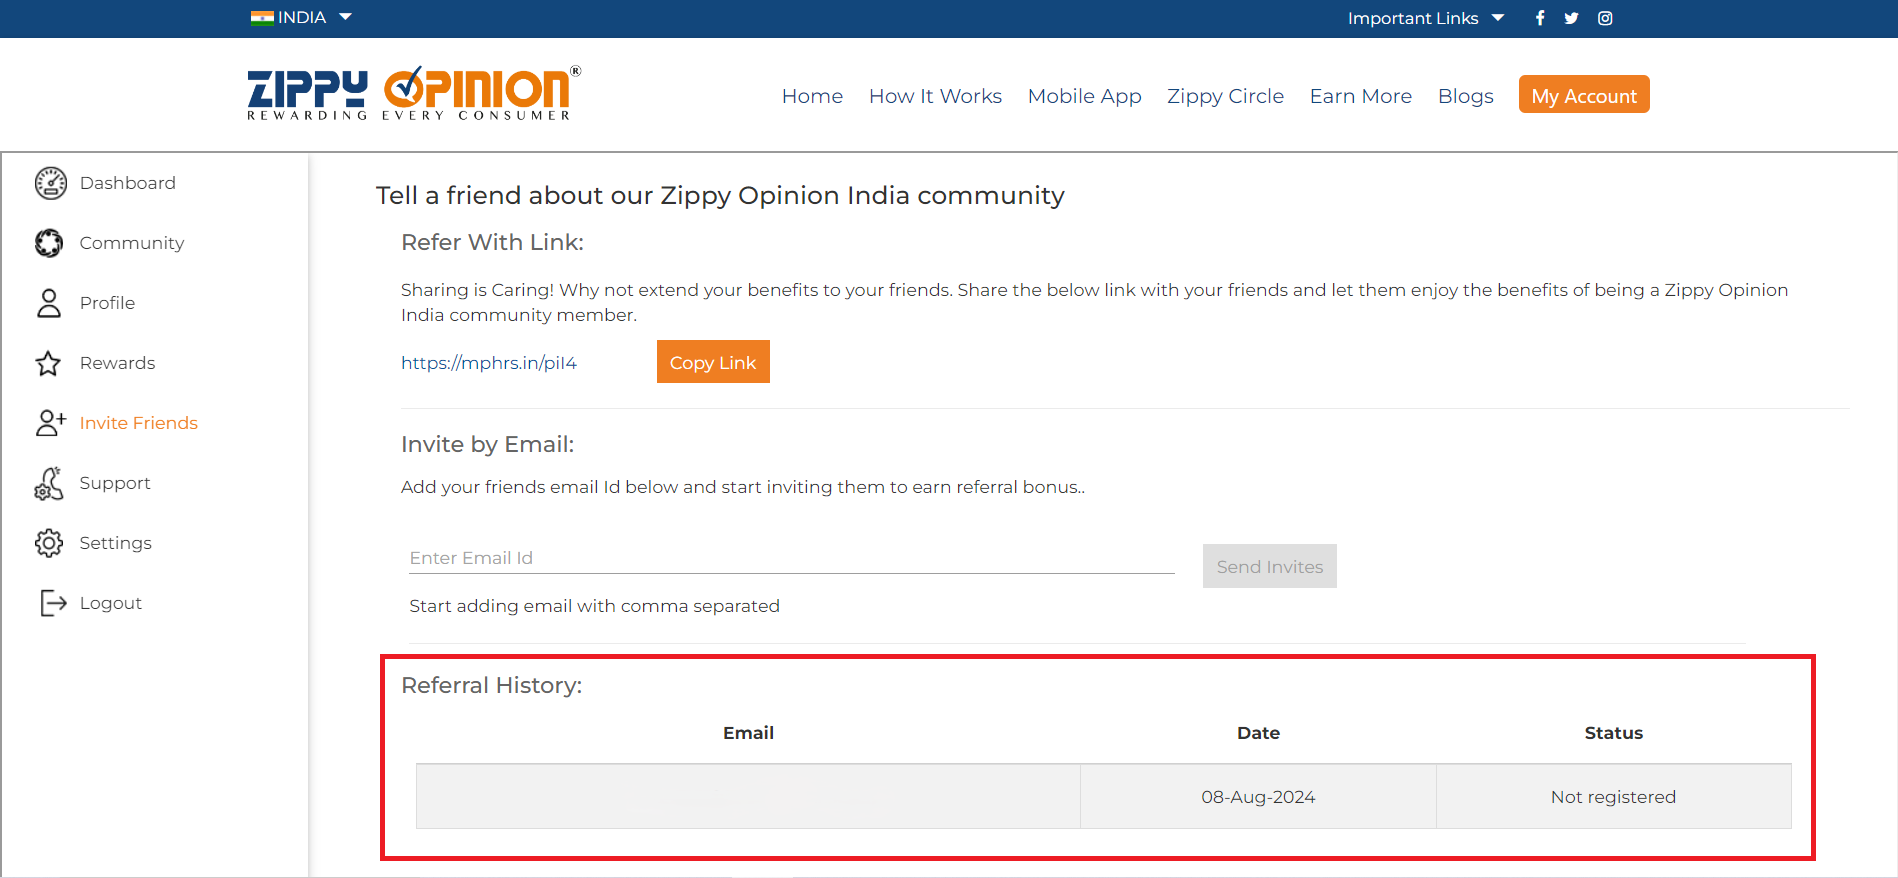Open the Instagram icon in top bar
This screenshot has height=878, width=1898.
(x=1605, y=18)
